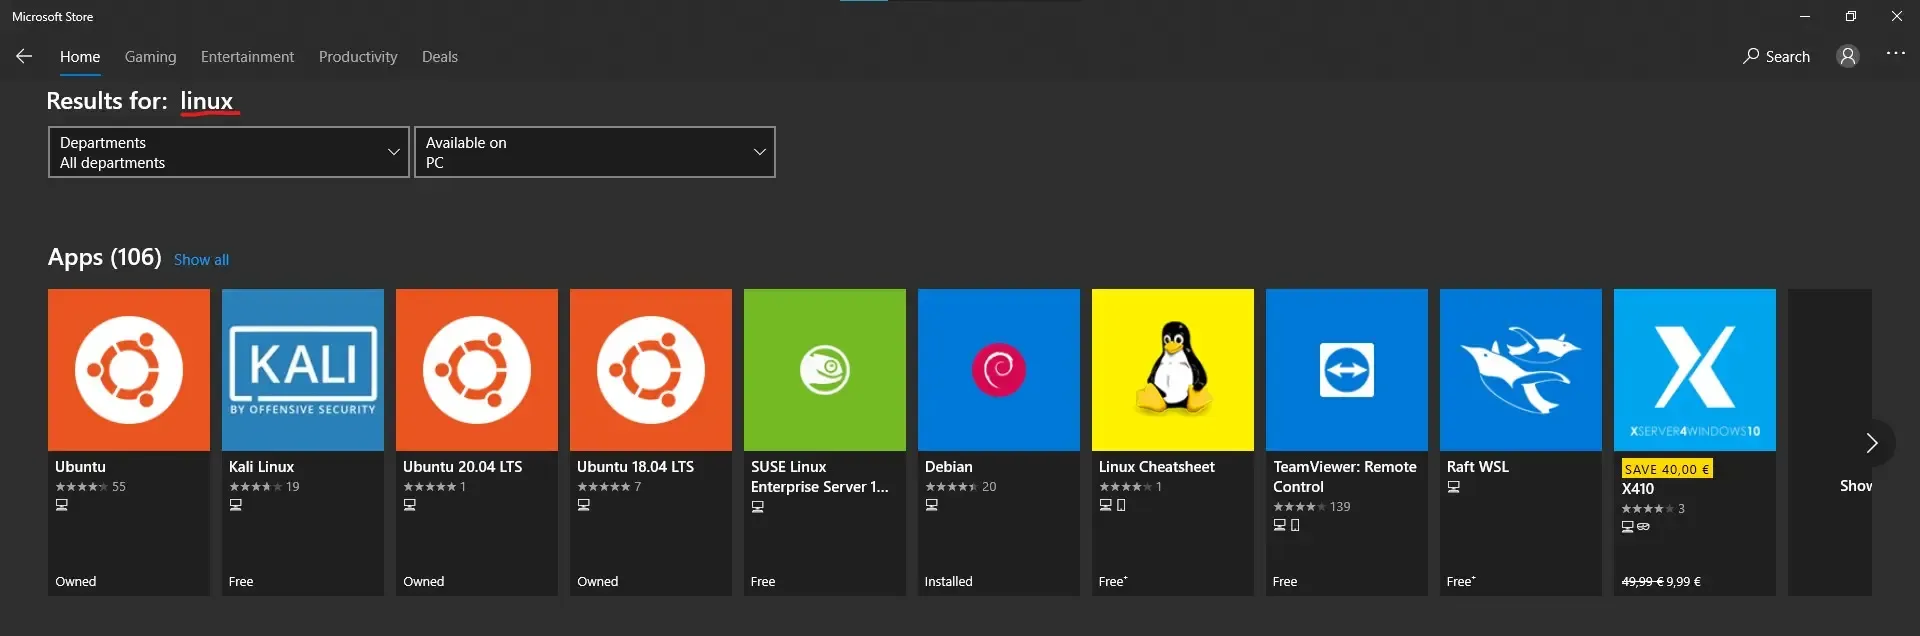Restore down the Microsoft Store window
This screenshot has height=636, width=1920.
pos(1851,16)
